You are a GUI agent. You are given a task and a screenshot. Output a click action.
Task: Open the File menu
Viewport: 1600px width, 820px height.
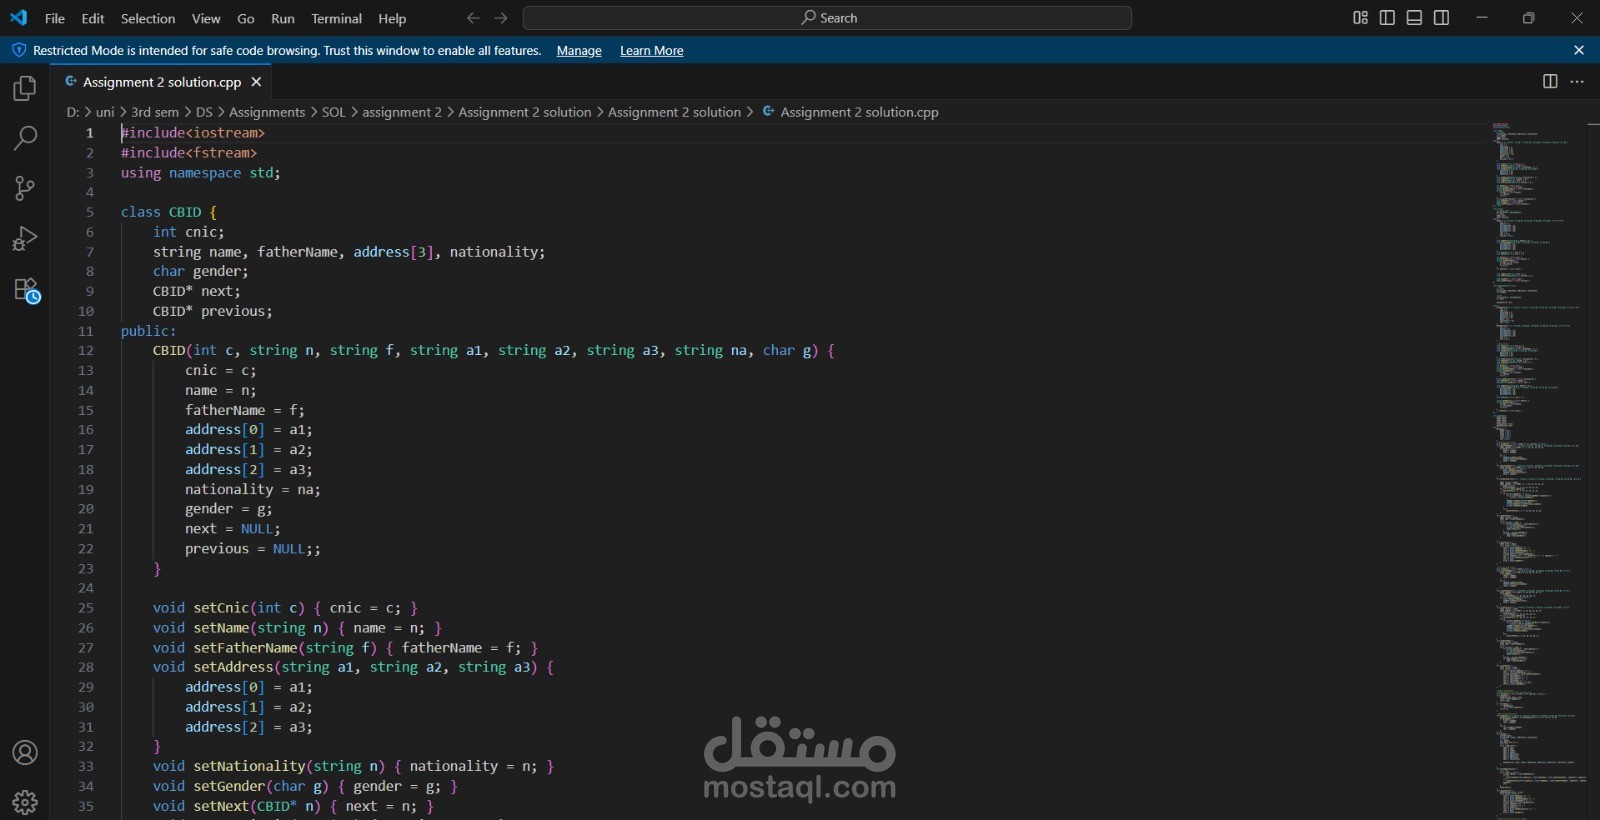pyautogui.click(x=55, y=18)
